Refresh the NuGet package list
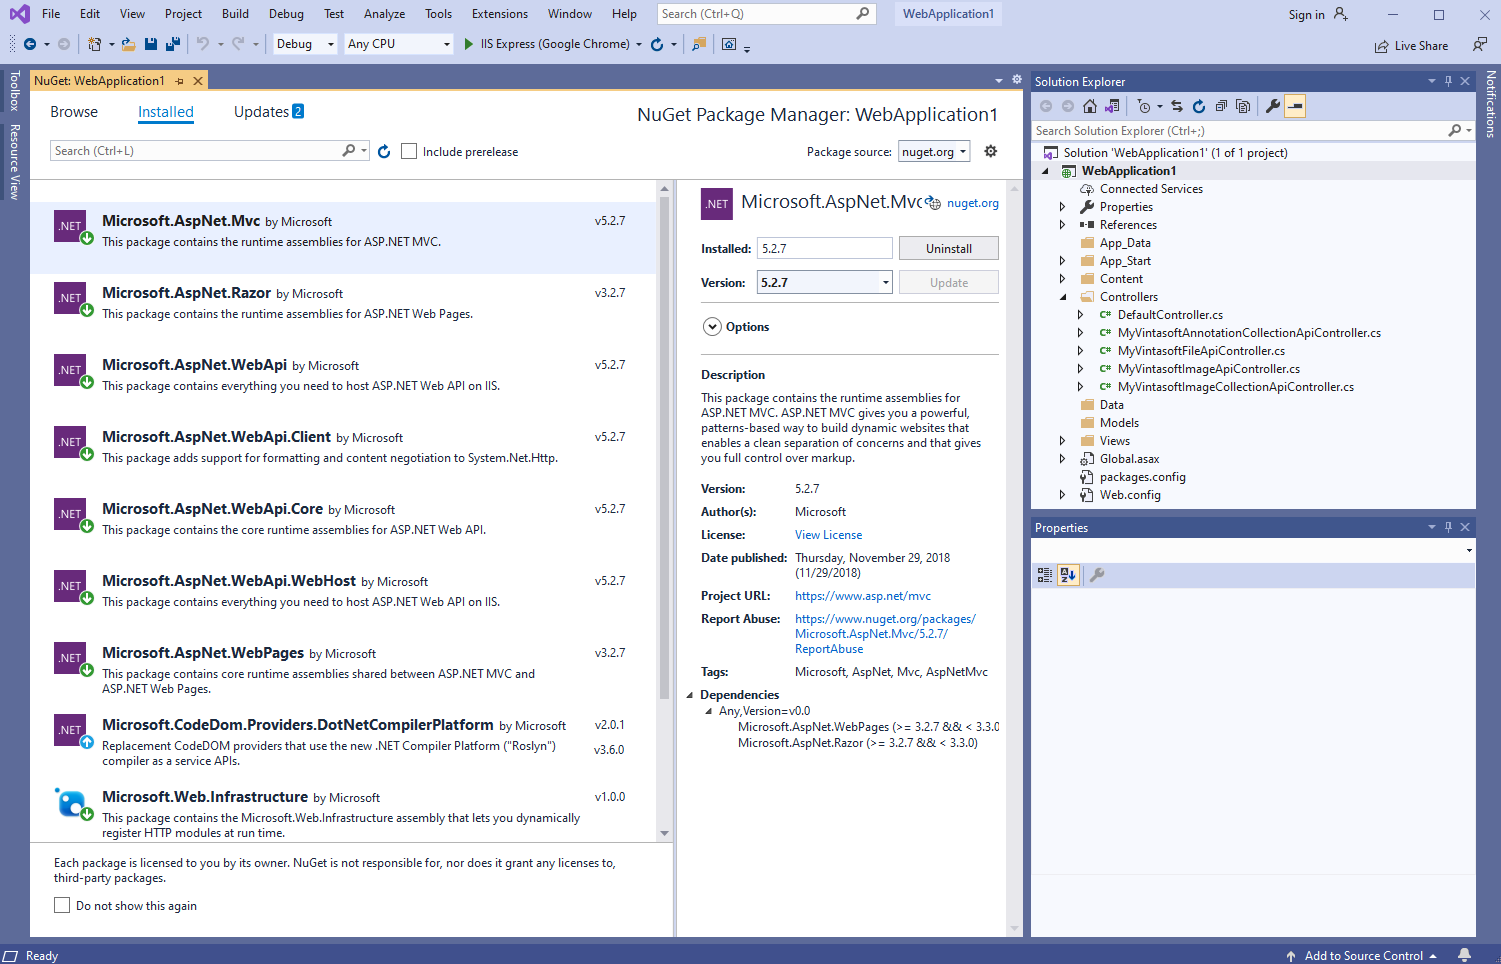Screen dimensions: 1501x964 pyautogui.click(x=384, y=152)
